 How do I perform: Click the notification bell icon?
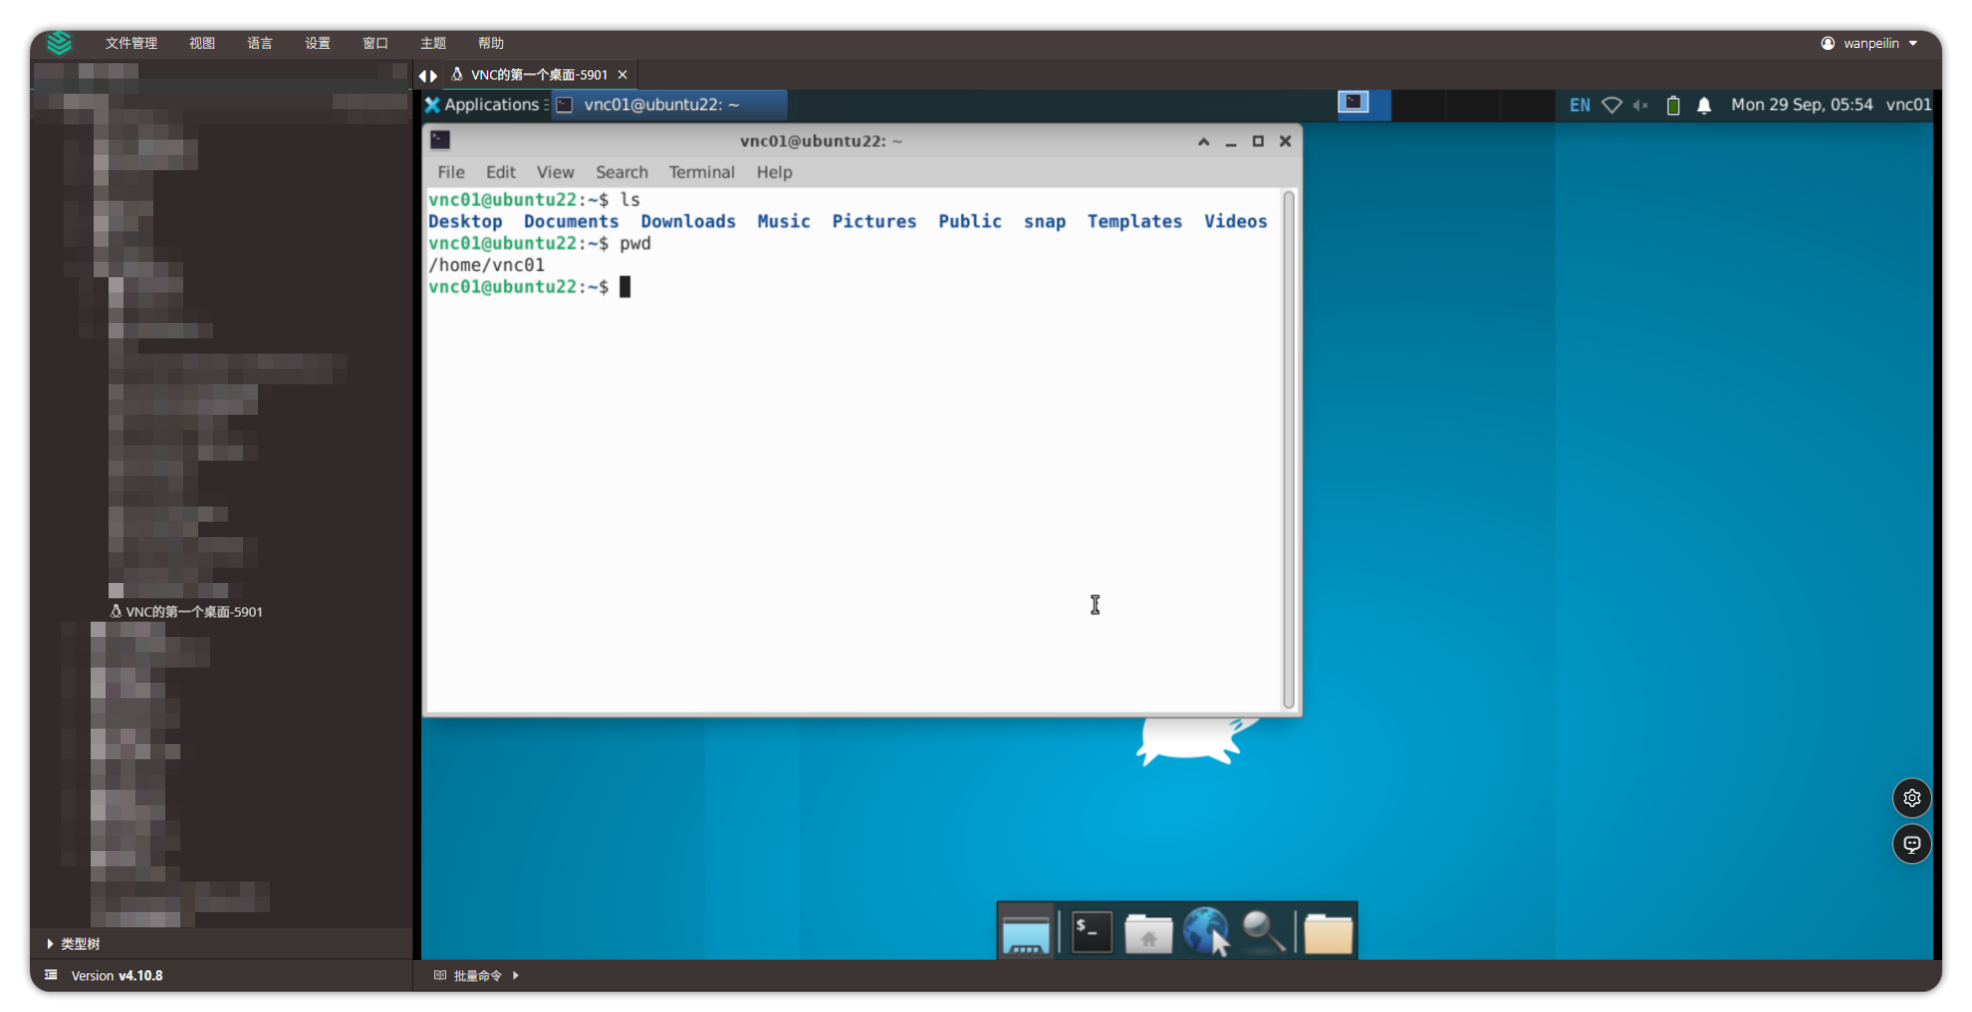point(1704,105)
